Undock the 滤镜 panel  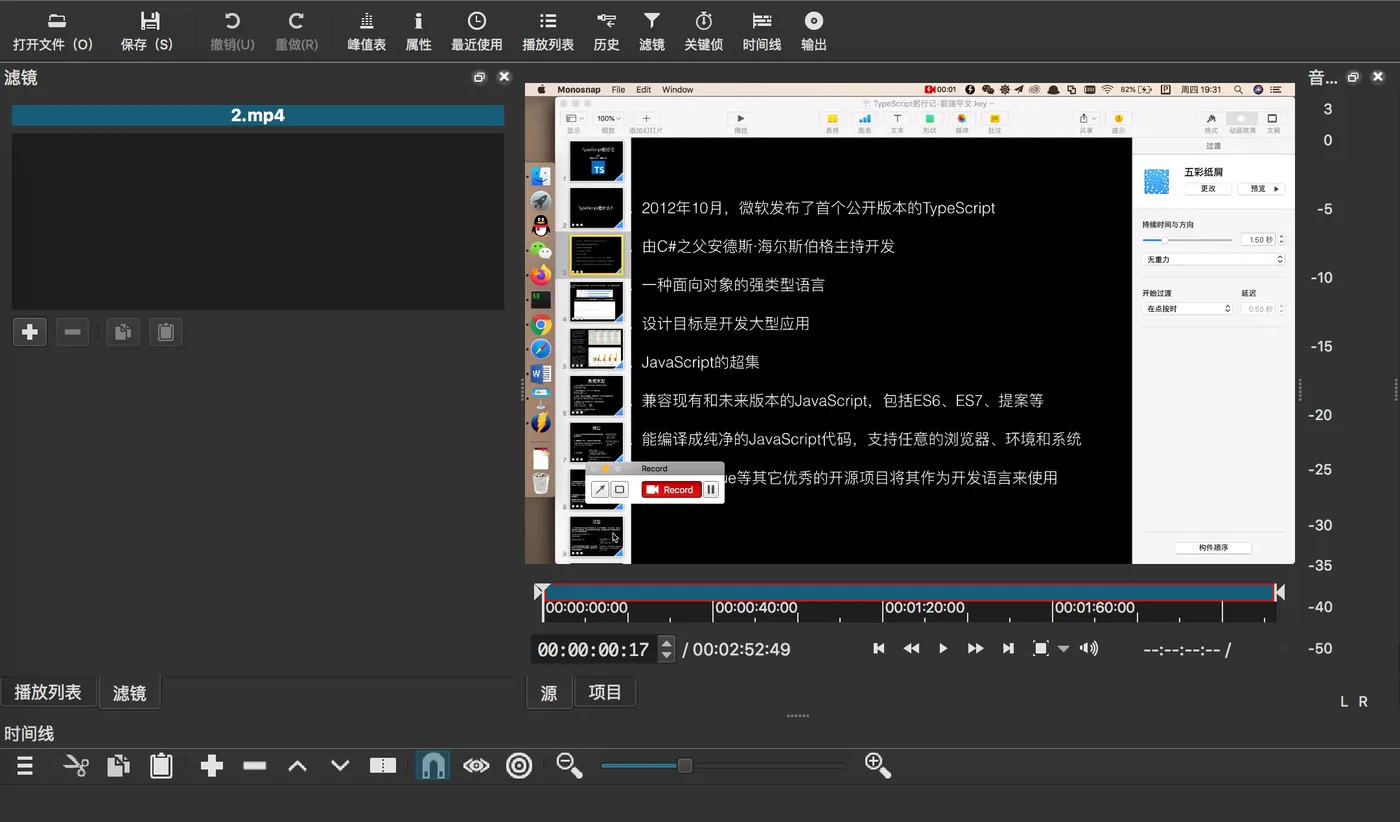point(479,77)
